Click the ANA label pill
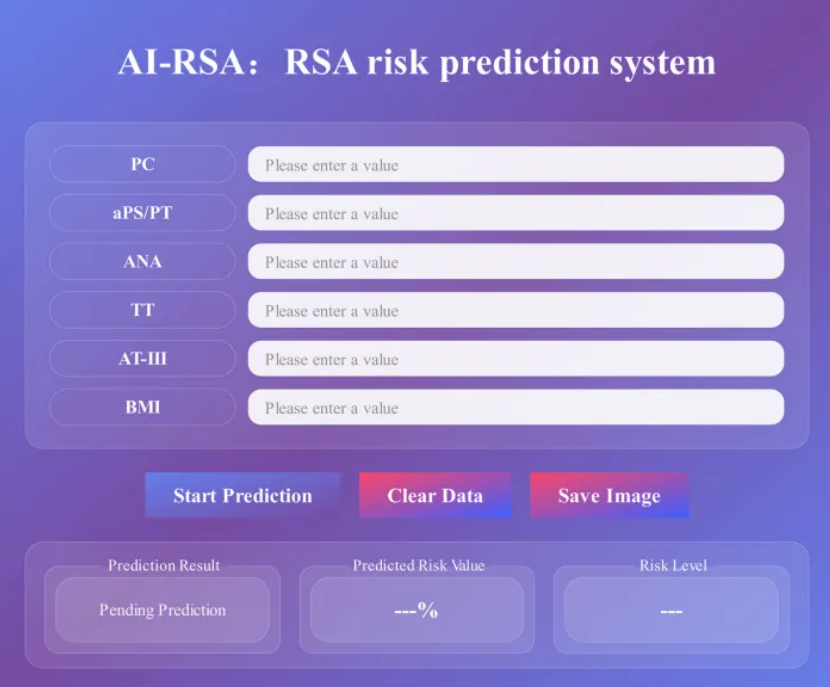Screen dimensions: 830x687 142,262
